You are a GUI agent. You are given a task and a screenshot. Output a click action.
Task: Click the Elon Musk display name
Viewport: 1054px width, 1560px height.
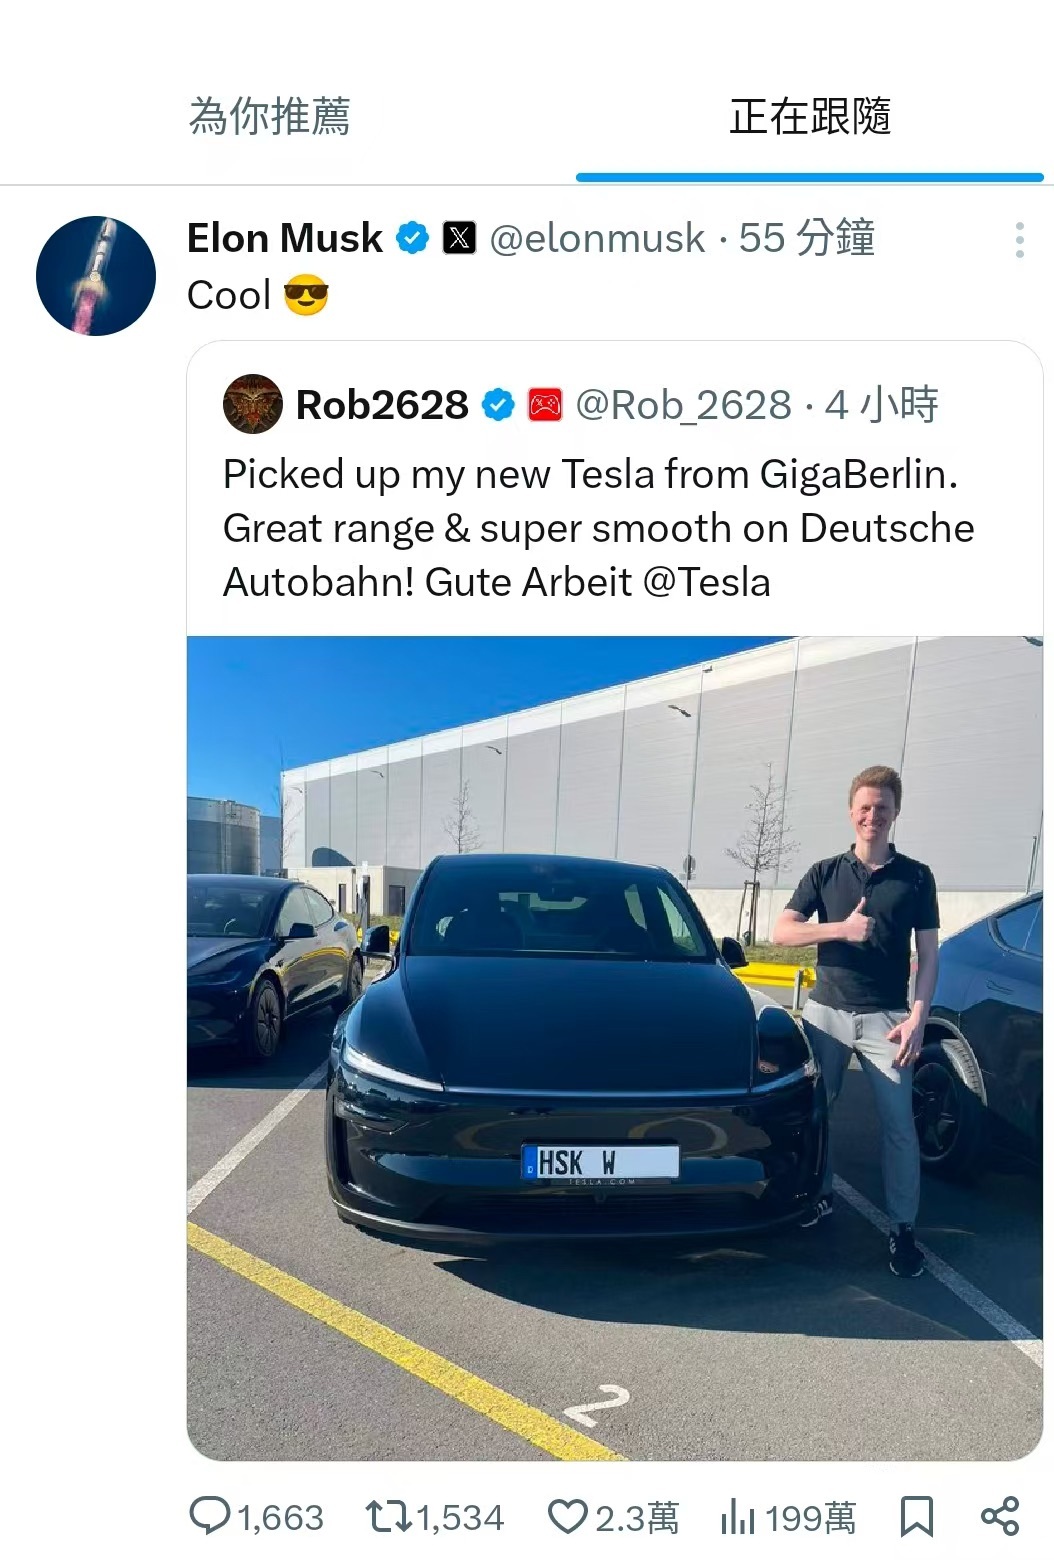(285, 238)
